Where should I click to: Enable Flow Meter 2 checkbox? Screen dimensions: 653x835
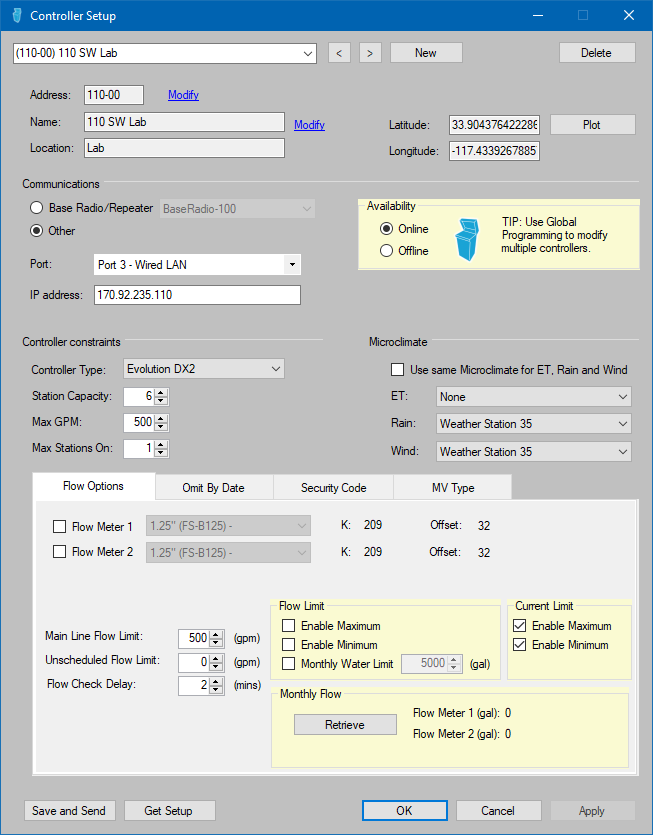(59, 552)
